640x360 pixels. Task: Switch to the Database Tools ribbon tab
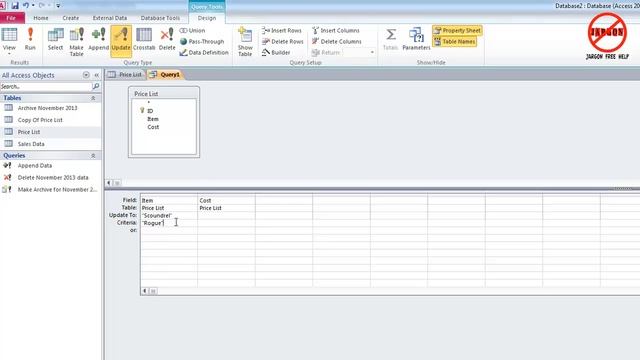click(x=160, y=18)
